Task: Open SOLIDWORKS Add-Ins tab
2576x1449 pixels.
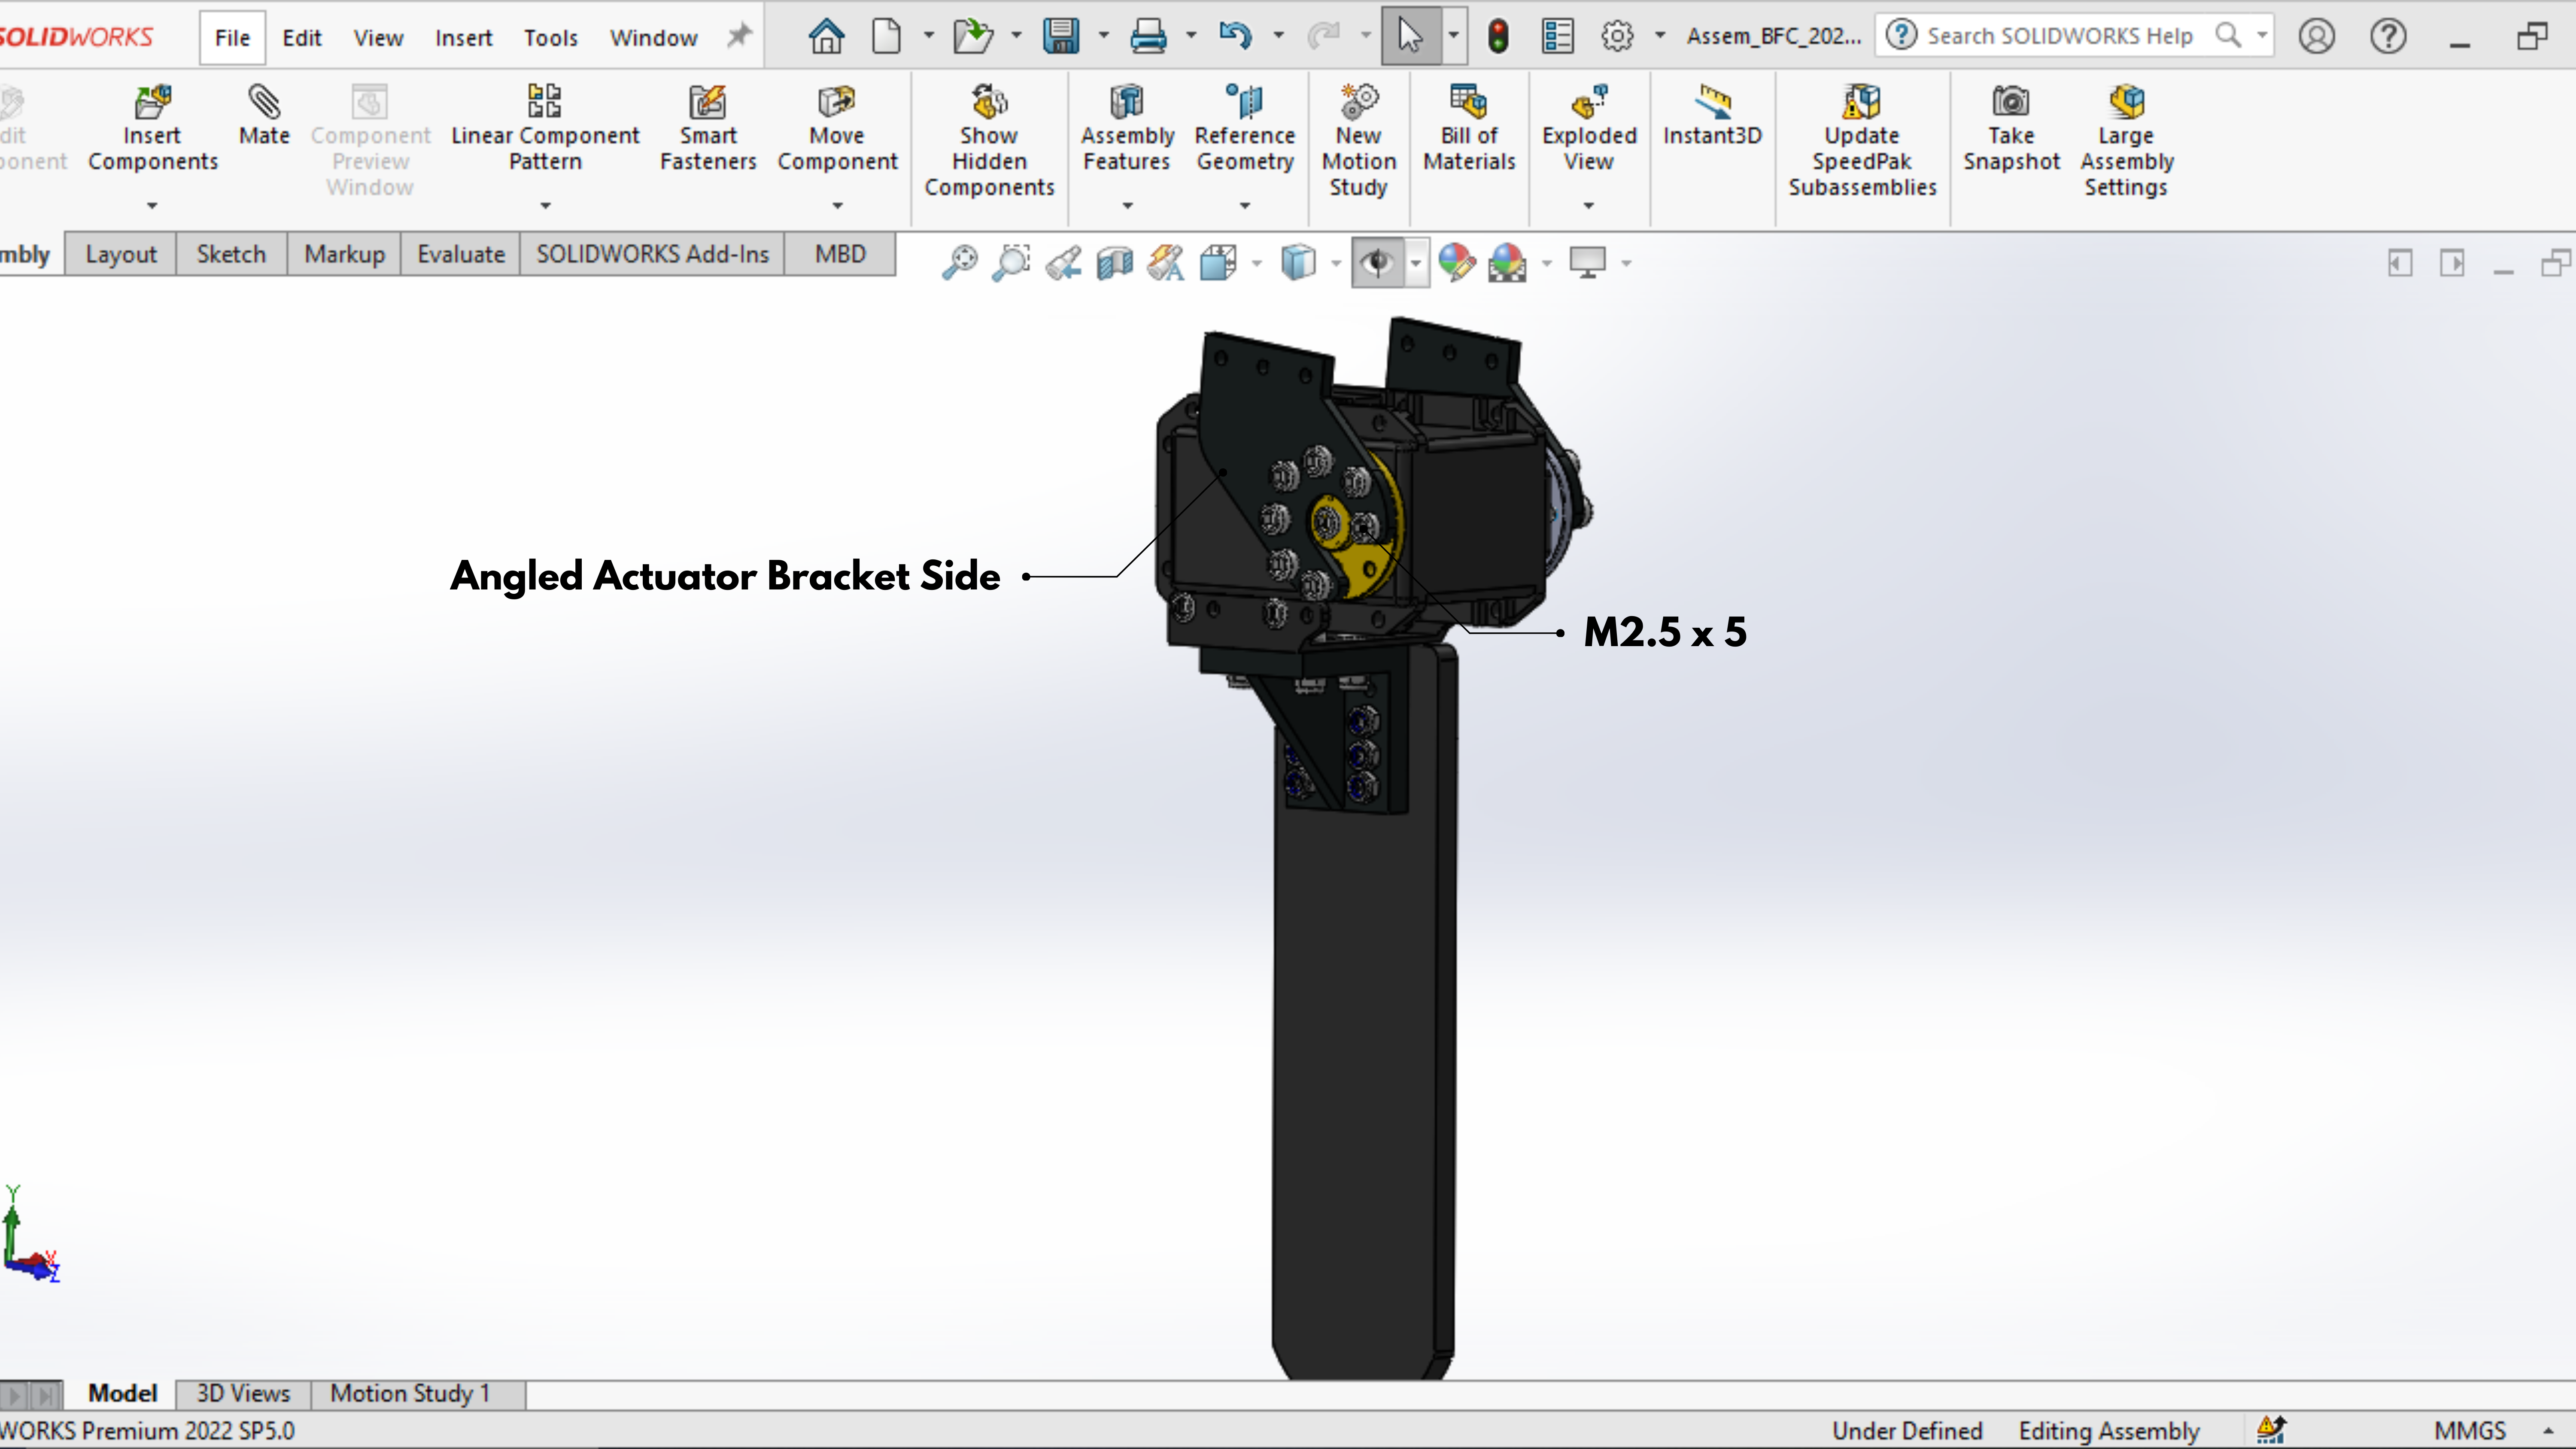Action: click(652, 254)
